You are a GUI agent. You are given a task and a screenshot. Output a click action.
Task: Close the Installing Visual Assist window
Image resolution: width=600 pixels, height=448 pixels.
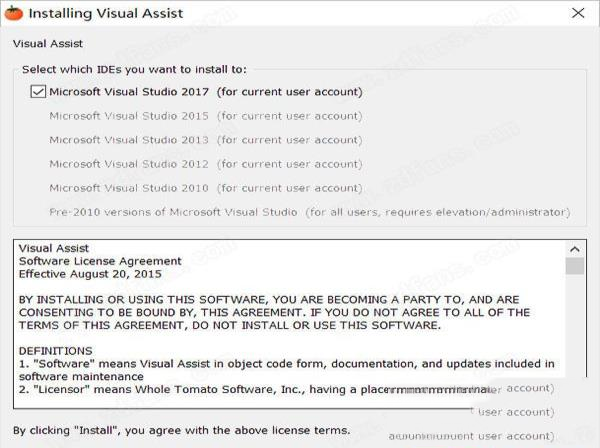pyautogui.click(x=578, y=14)
